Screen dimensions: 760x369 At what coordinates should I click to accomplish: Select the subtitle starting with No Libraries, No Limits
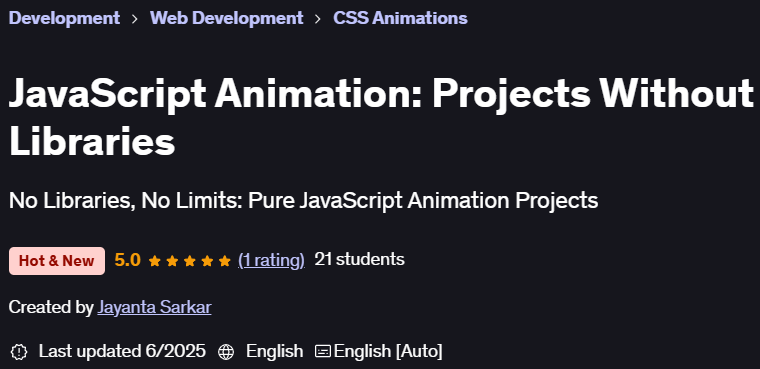coord(303,200)
